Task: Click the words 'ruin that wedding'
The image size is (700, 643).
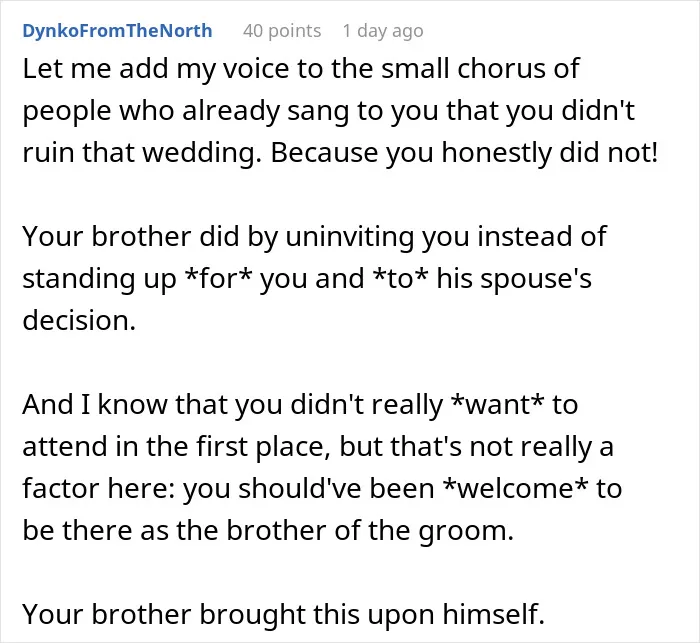Action: (142, 153)
